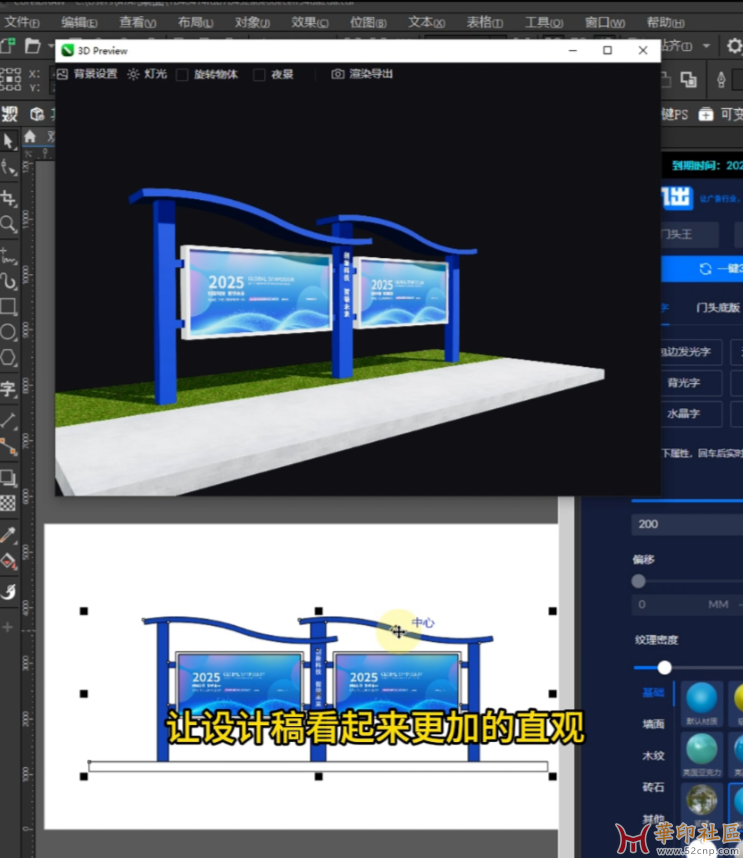Select the Connector tool
This screenshot has width=743, height=858.
pyautogui.click(x=8, y=447)
